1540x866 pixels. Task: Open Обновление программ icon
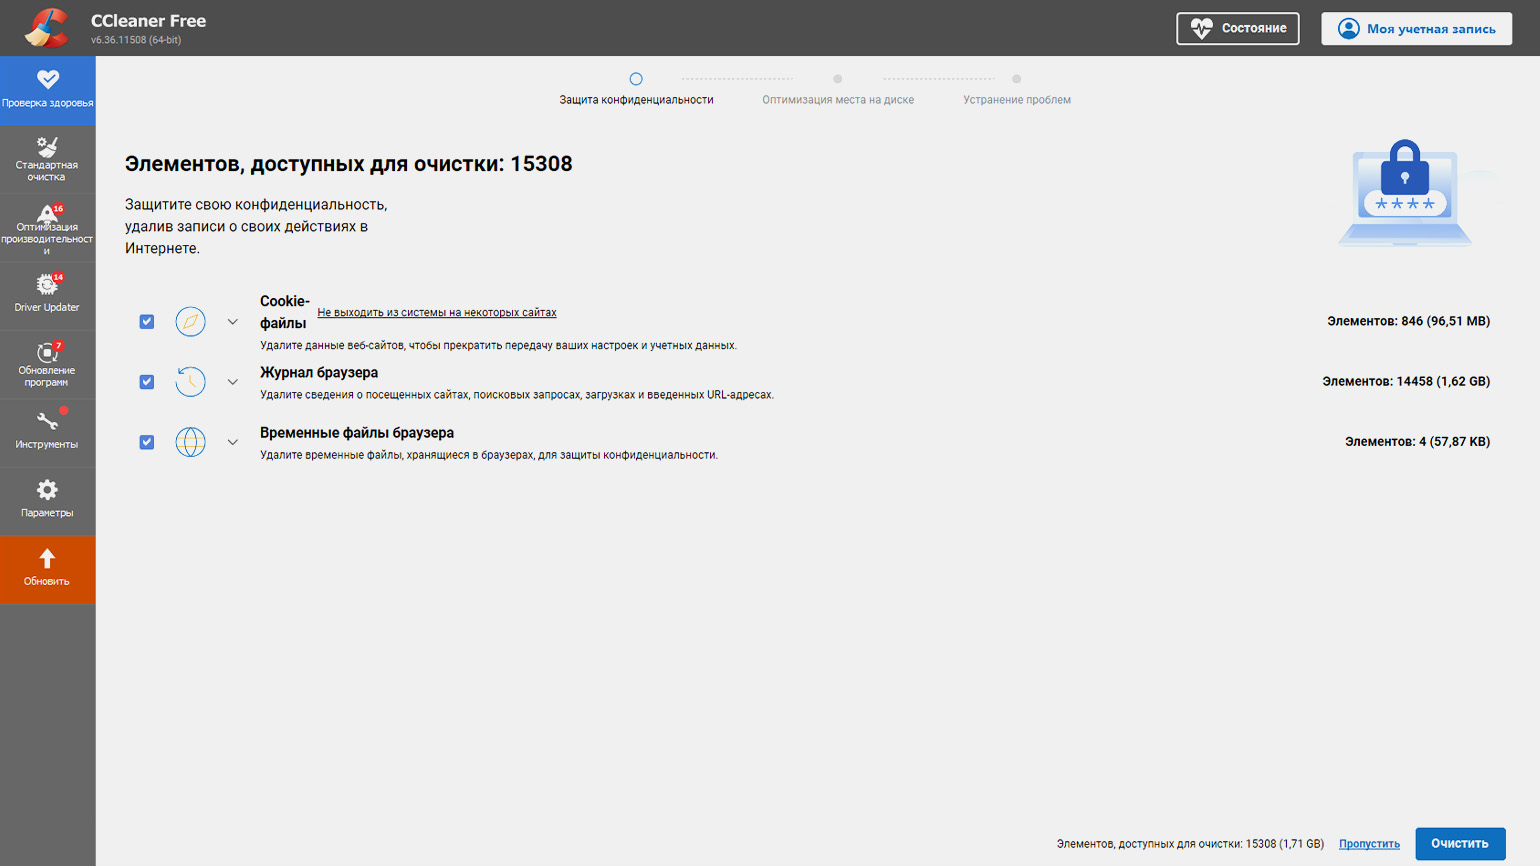pos(47,353)
